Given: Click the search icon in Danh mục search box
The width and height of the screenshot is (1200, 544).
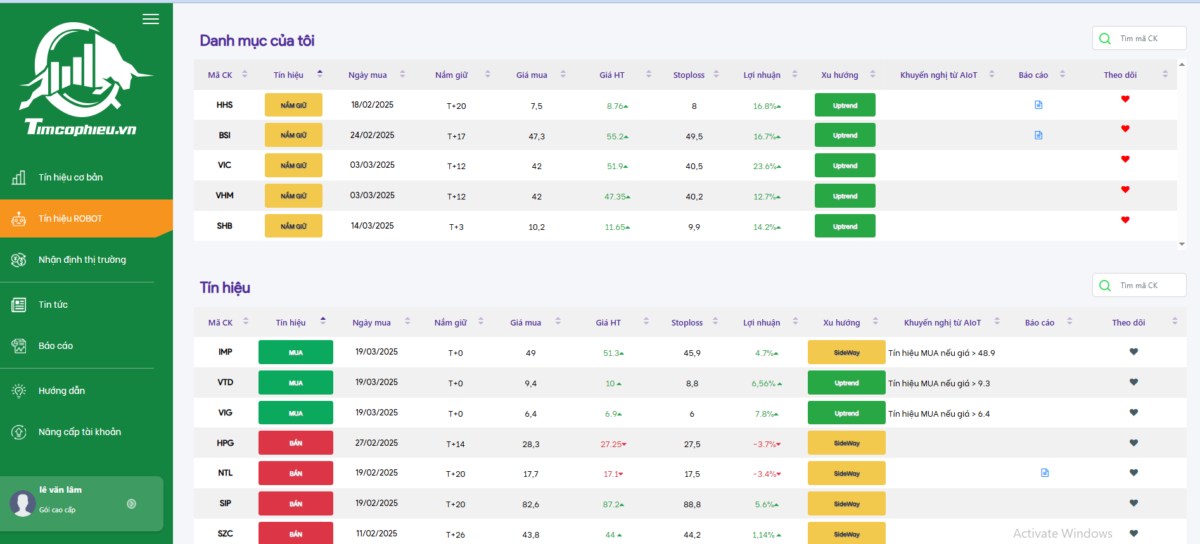Looking at the screenshot, I should 1105,39.
